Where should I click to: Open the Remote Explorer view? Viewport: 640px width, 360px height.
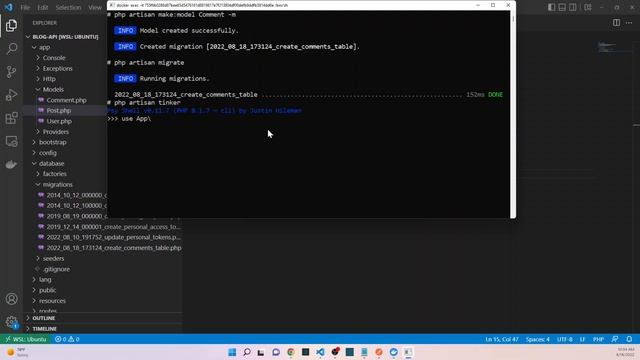(11, 141)
